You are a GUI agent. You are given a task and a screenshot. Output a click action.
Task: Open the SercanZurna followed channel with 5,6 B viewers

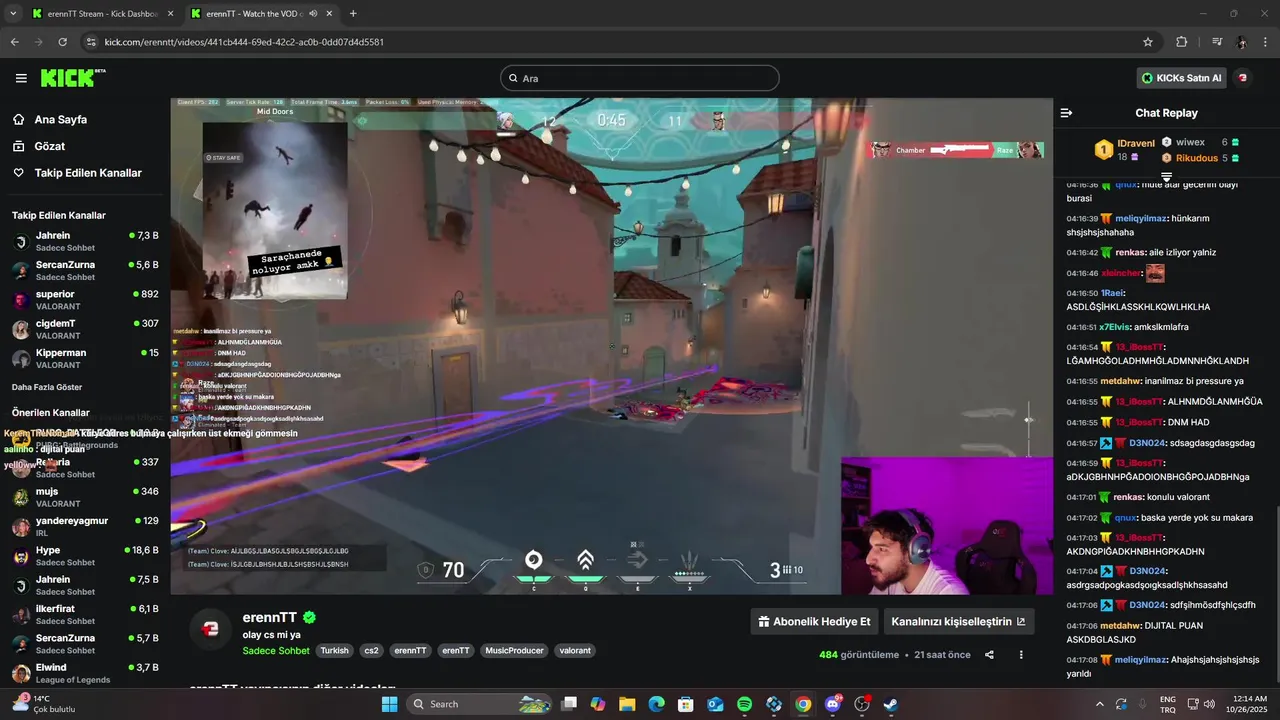(85, 270)
